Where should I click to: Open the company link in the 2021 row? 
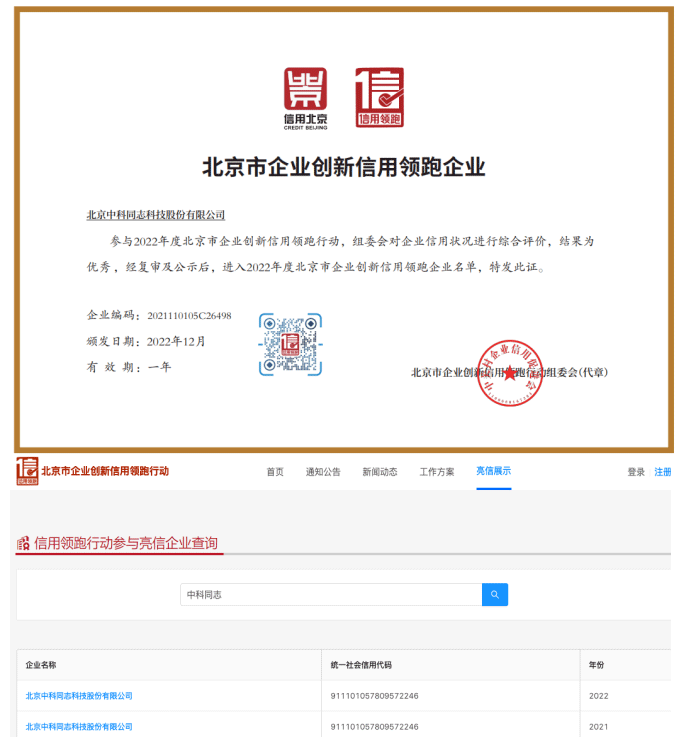click(x=79, y=726)
